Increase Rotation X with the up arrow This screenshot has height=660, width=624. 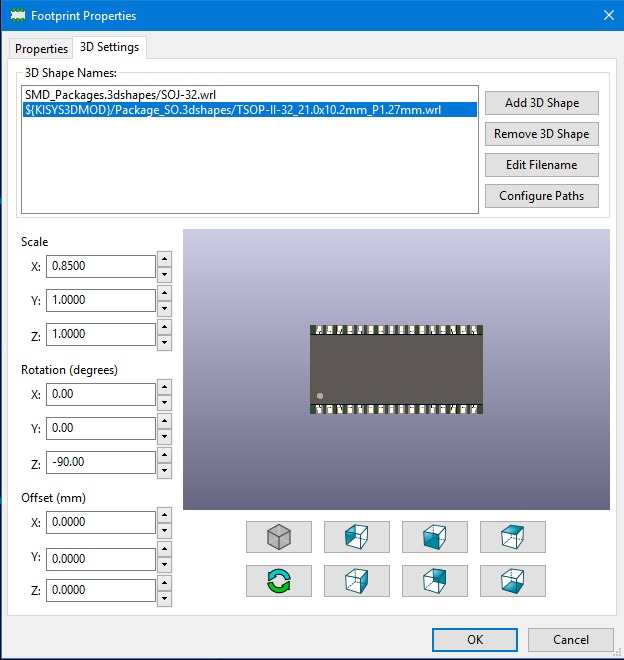(x=164, y=387)
